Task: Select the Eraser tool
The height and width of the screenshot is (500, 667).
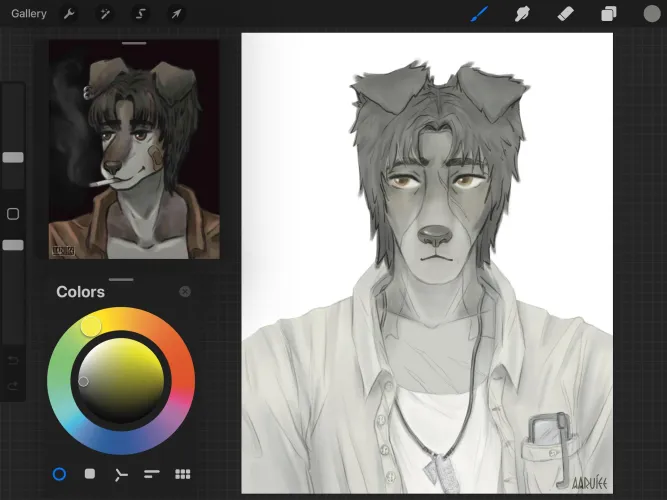Action: (565, 14)
